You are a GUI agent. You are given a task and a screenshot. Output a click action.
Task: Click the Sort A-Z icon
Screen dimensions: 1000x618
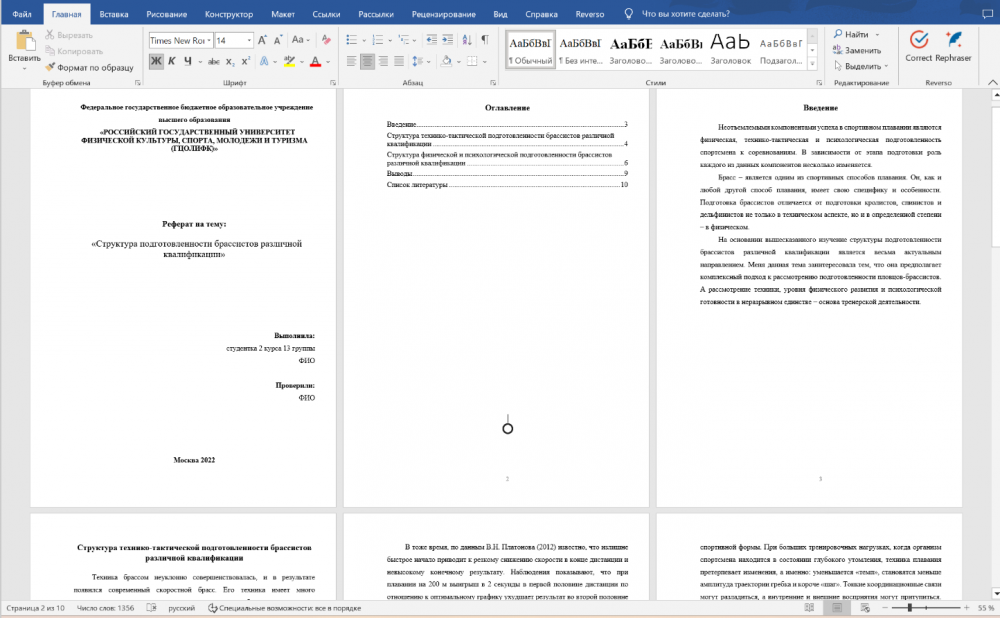pyautogui.click(x=467, y=40)
